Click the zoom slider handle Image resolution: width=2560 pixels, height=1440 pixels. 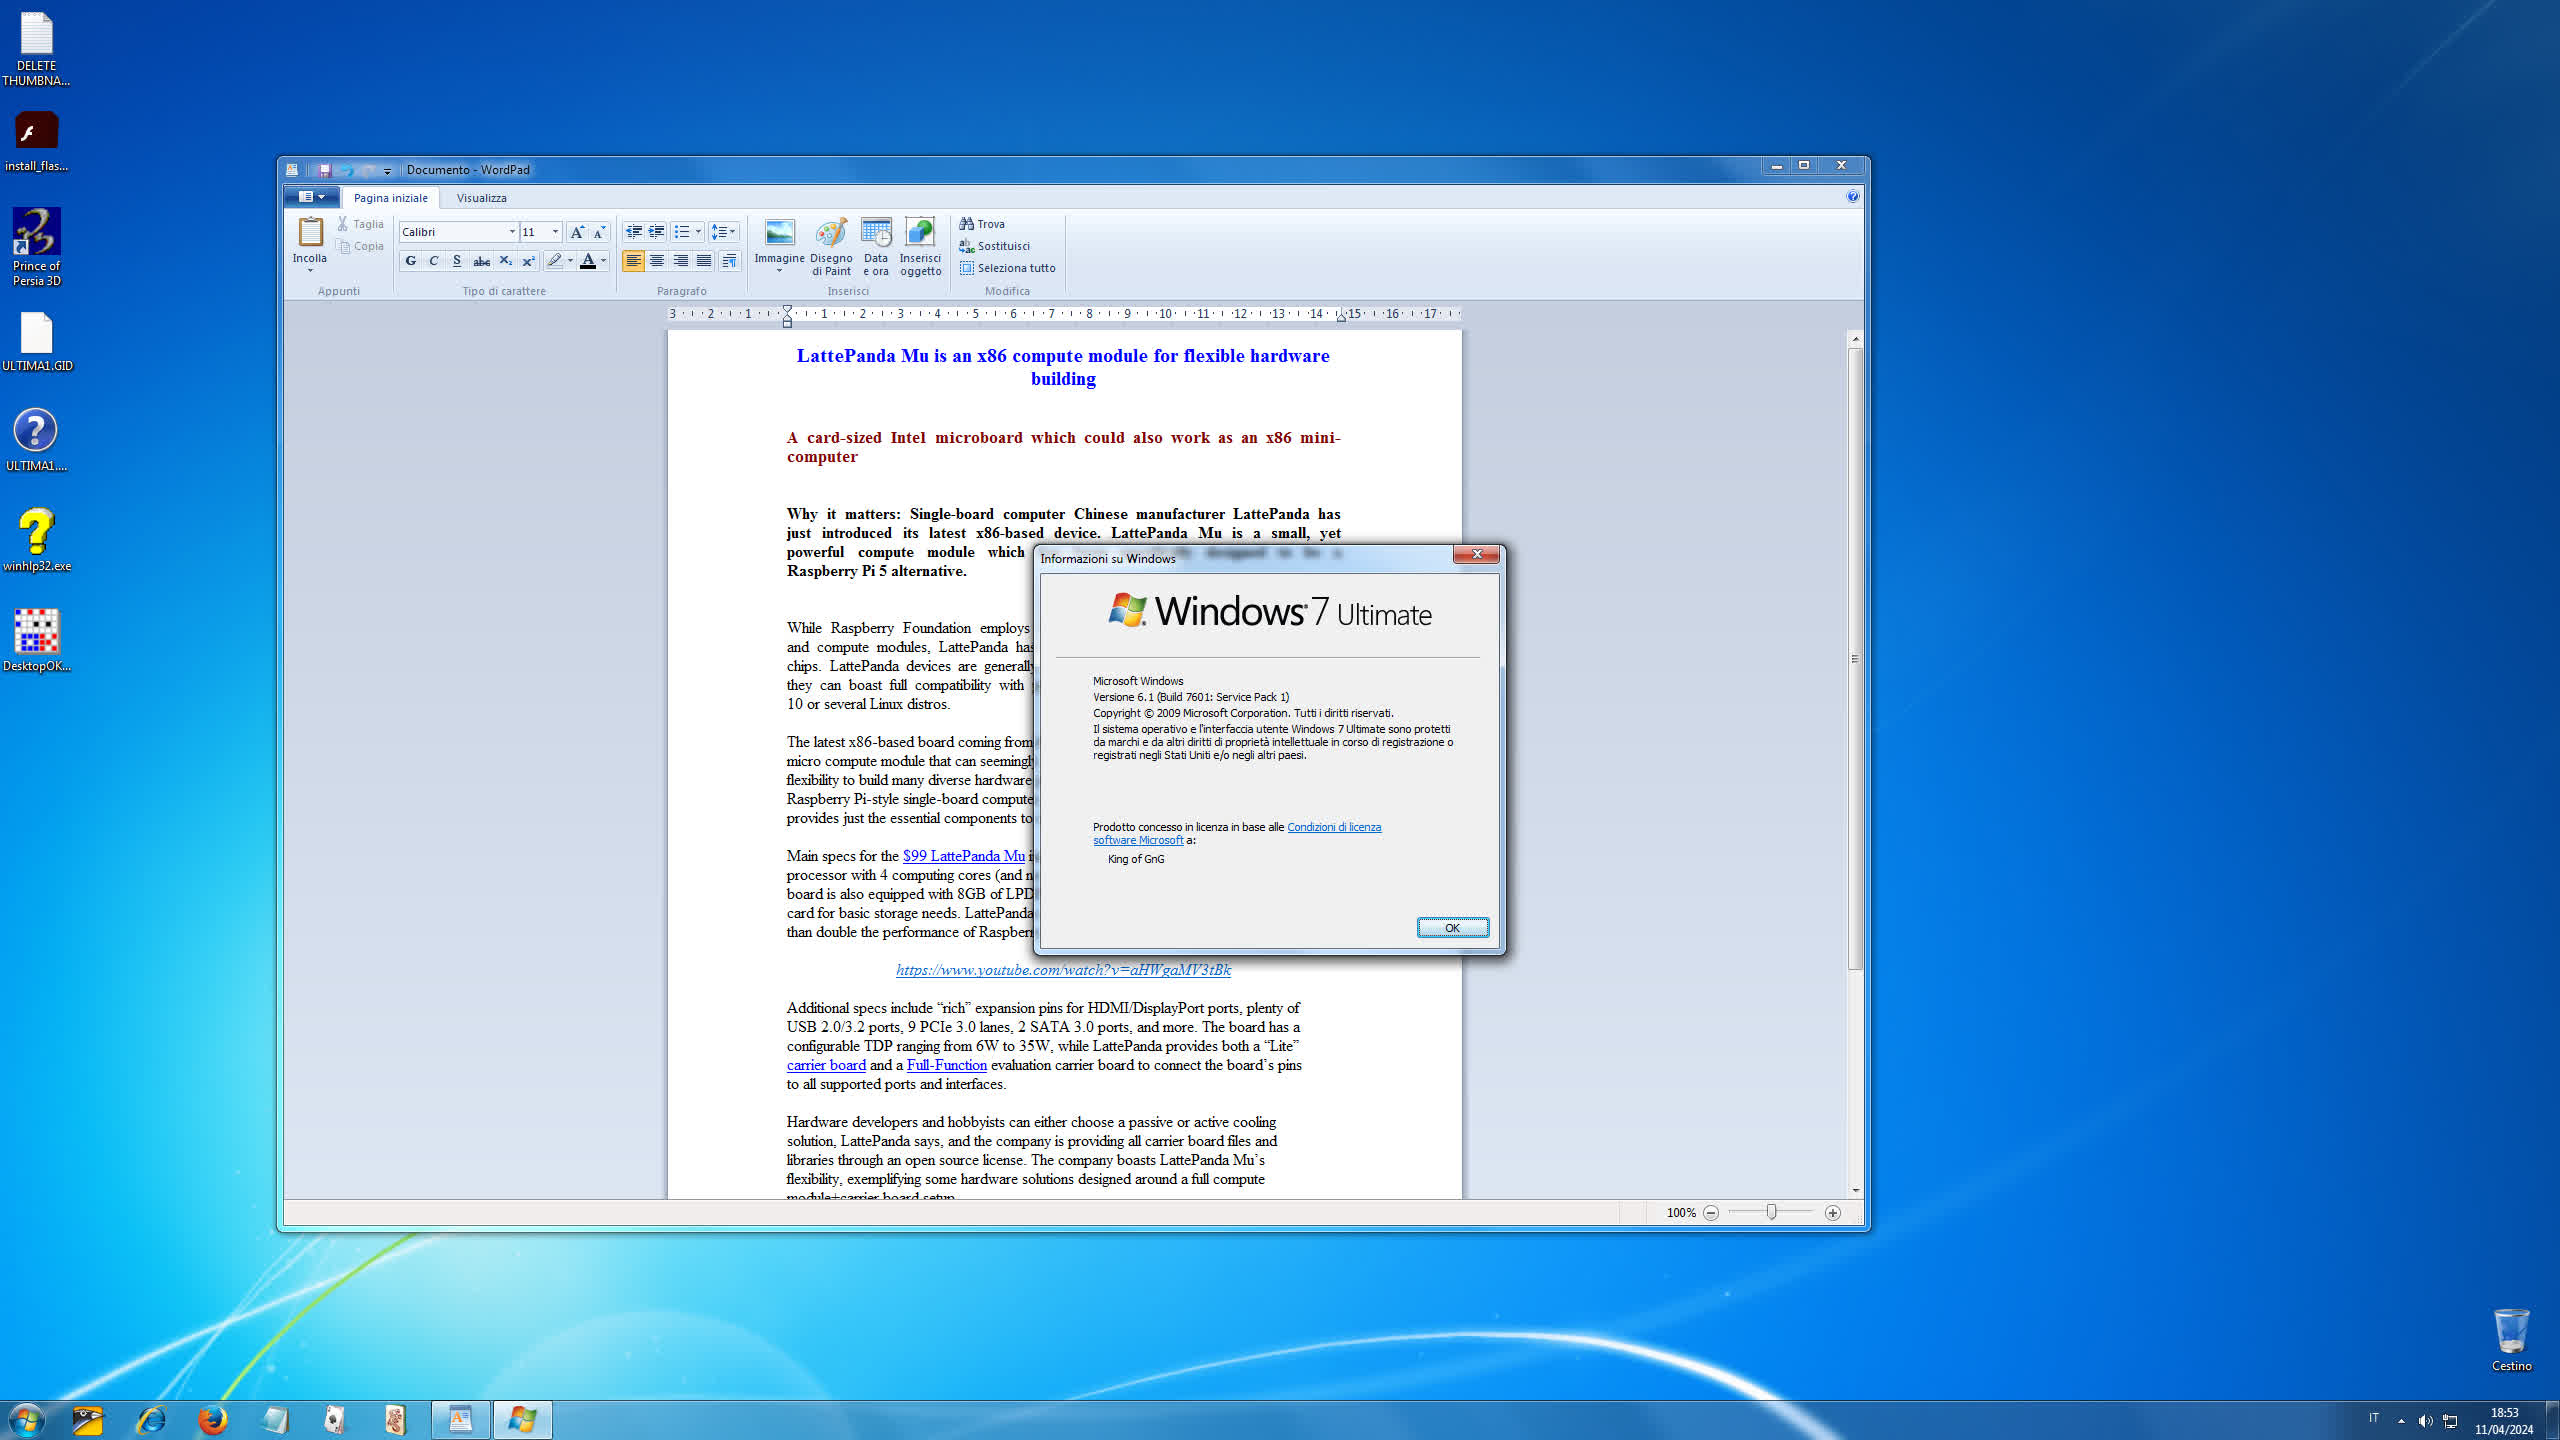1771,1212
